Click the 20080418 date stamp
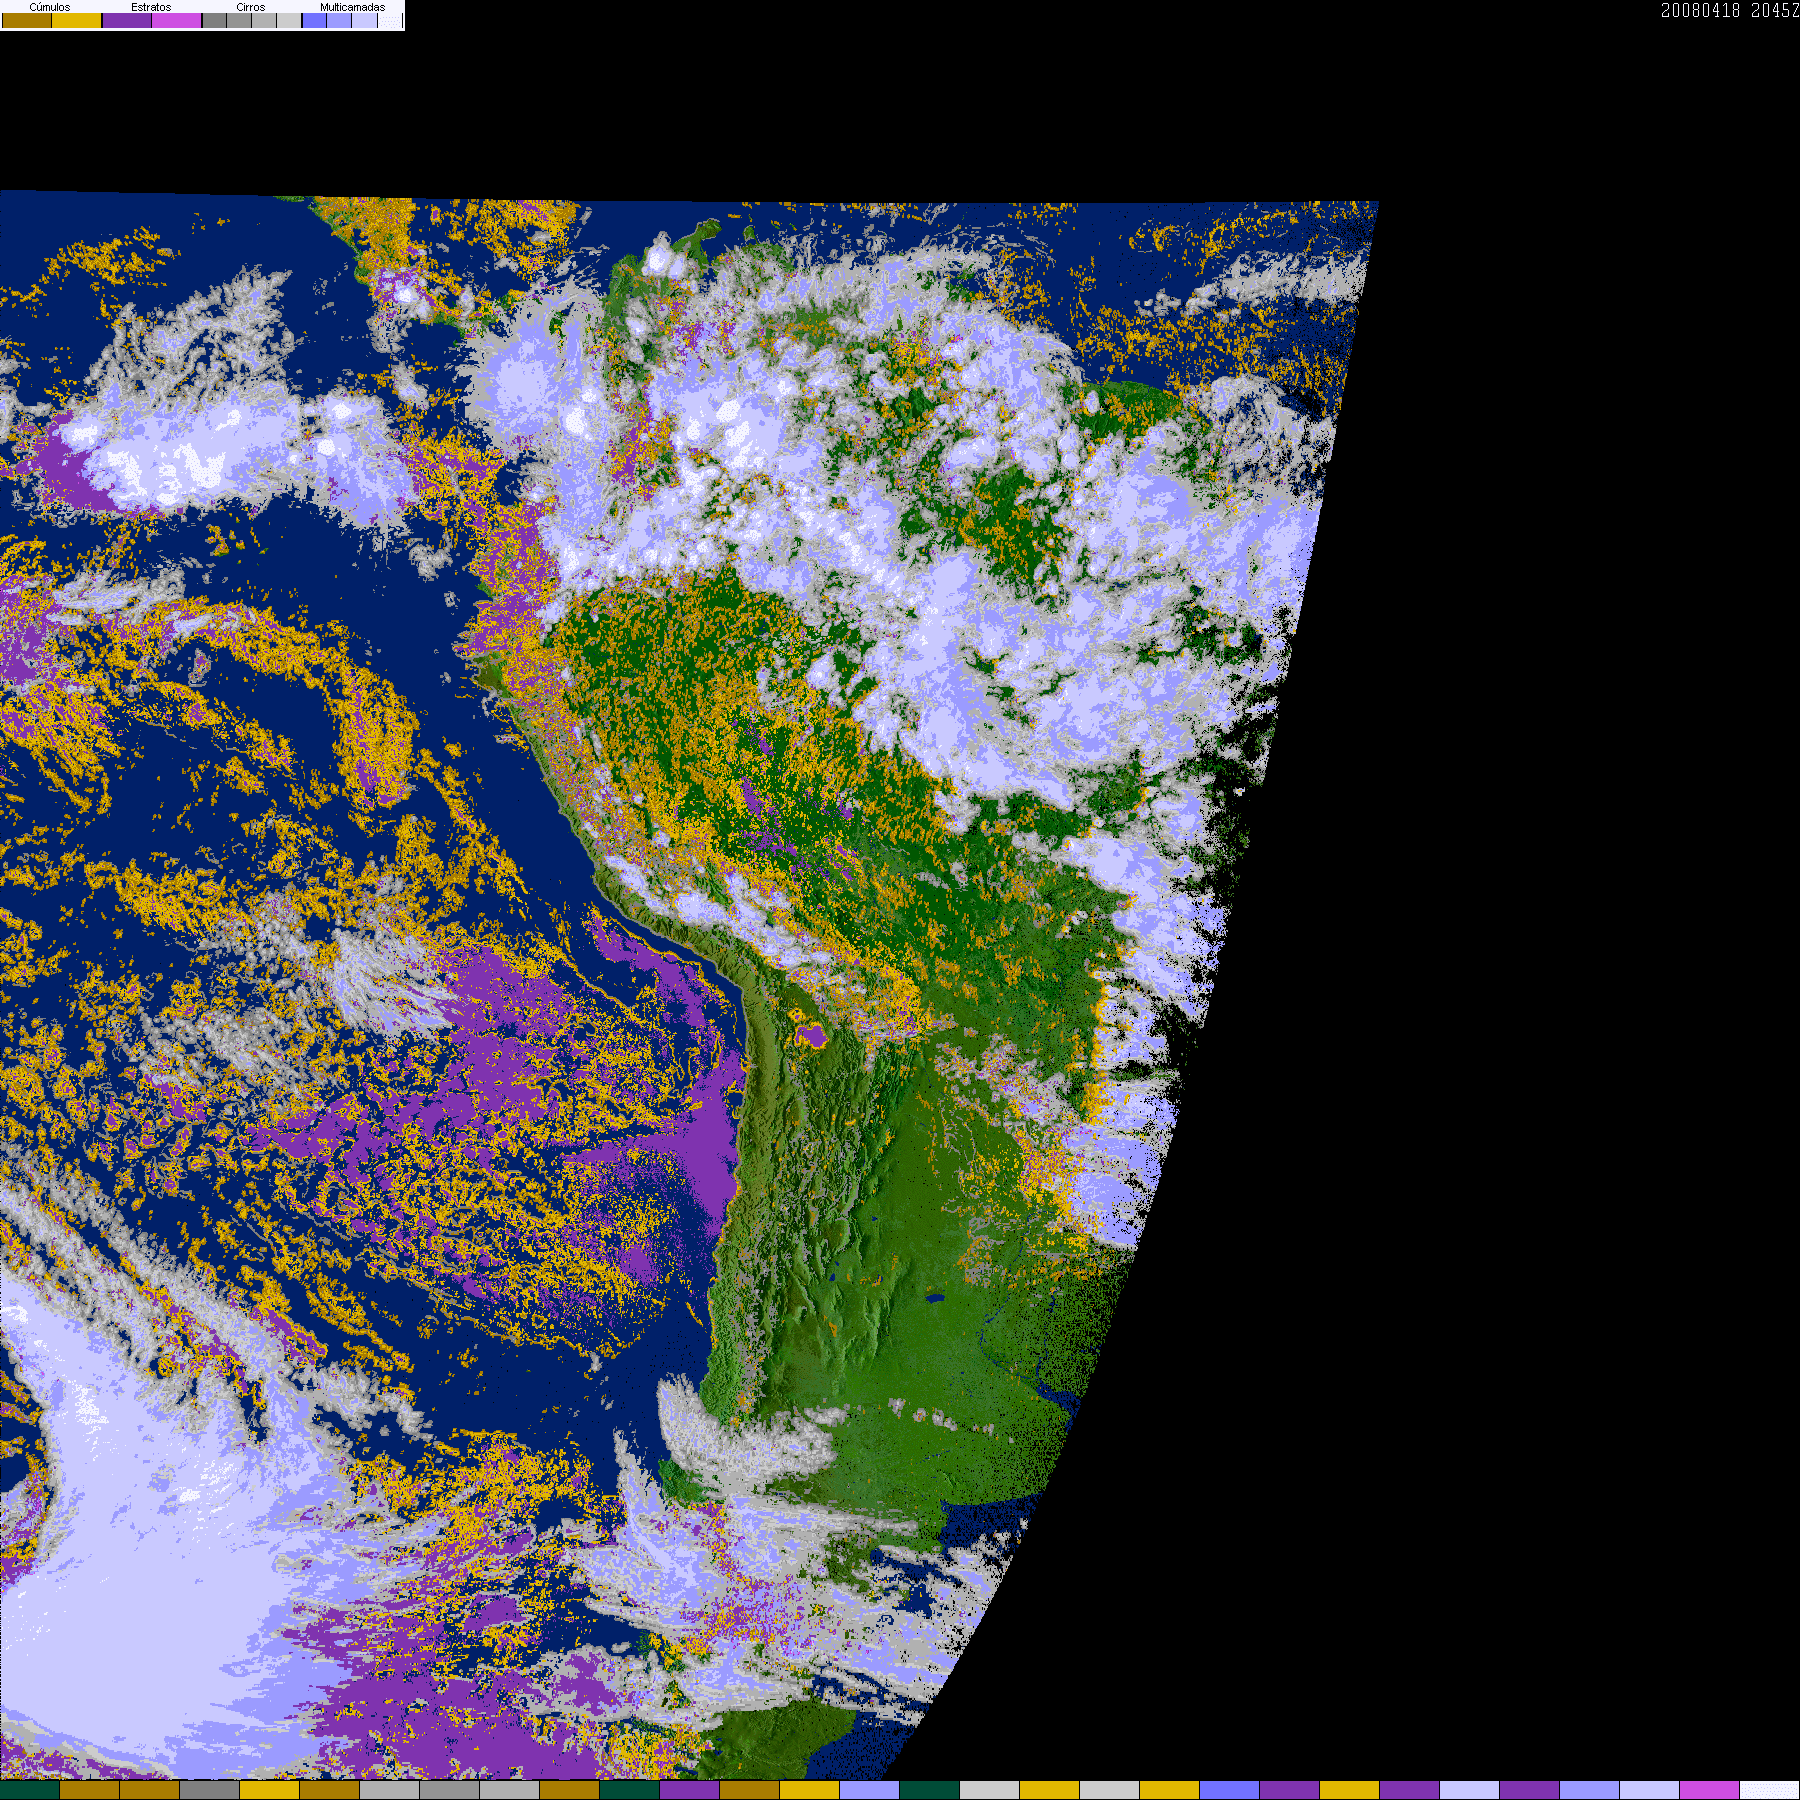1800x1800 pixels. coord(1700,10)
